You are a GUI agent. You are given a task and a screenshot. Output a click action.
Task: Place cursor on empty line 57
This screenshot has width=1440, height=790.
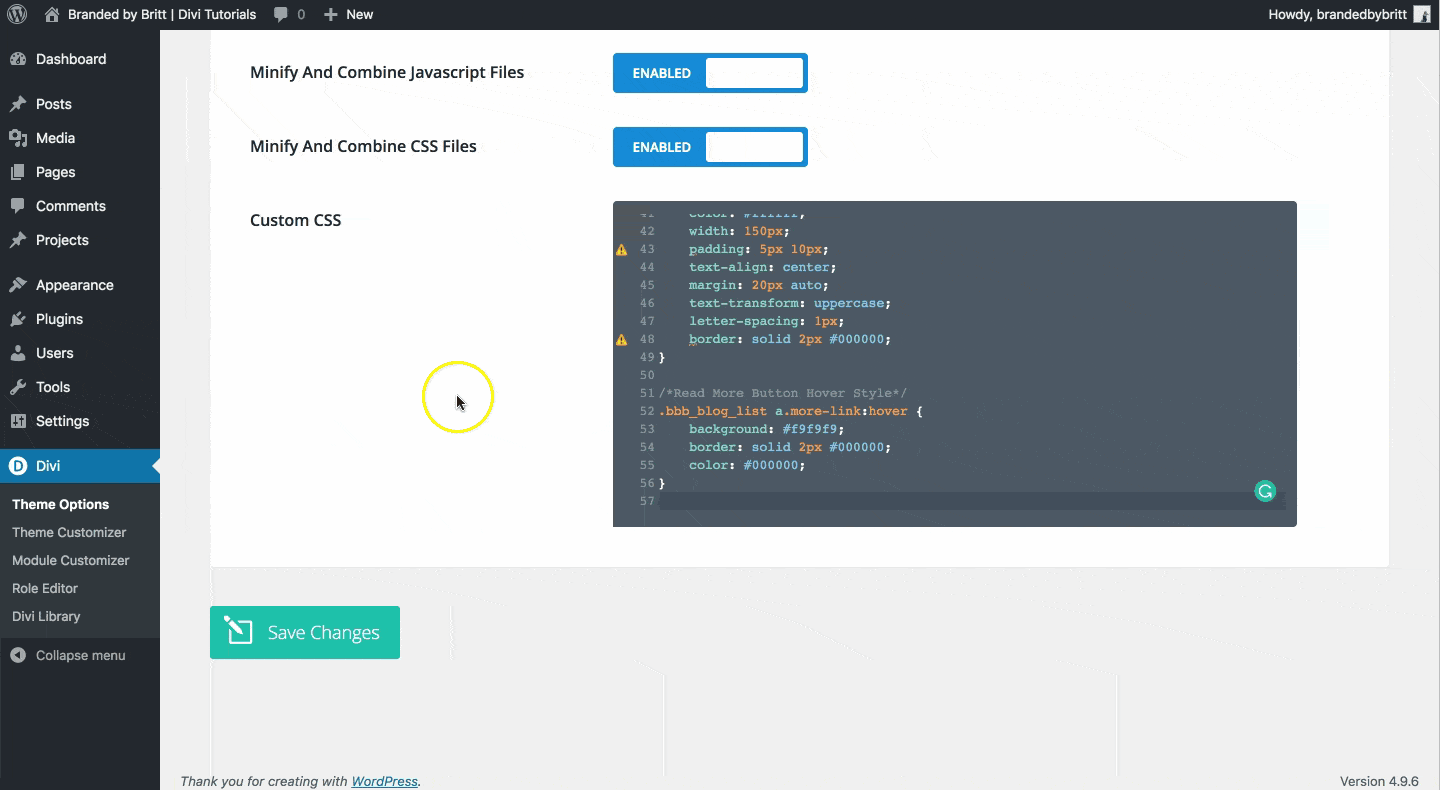972,501
